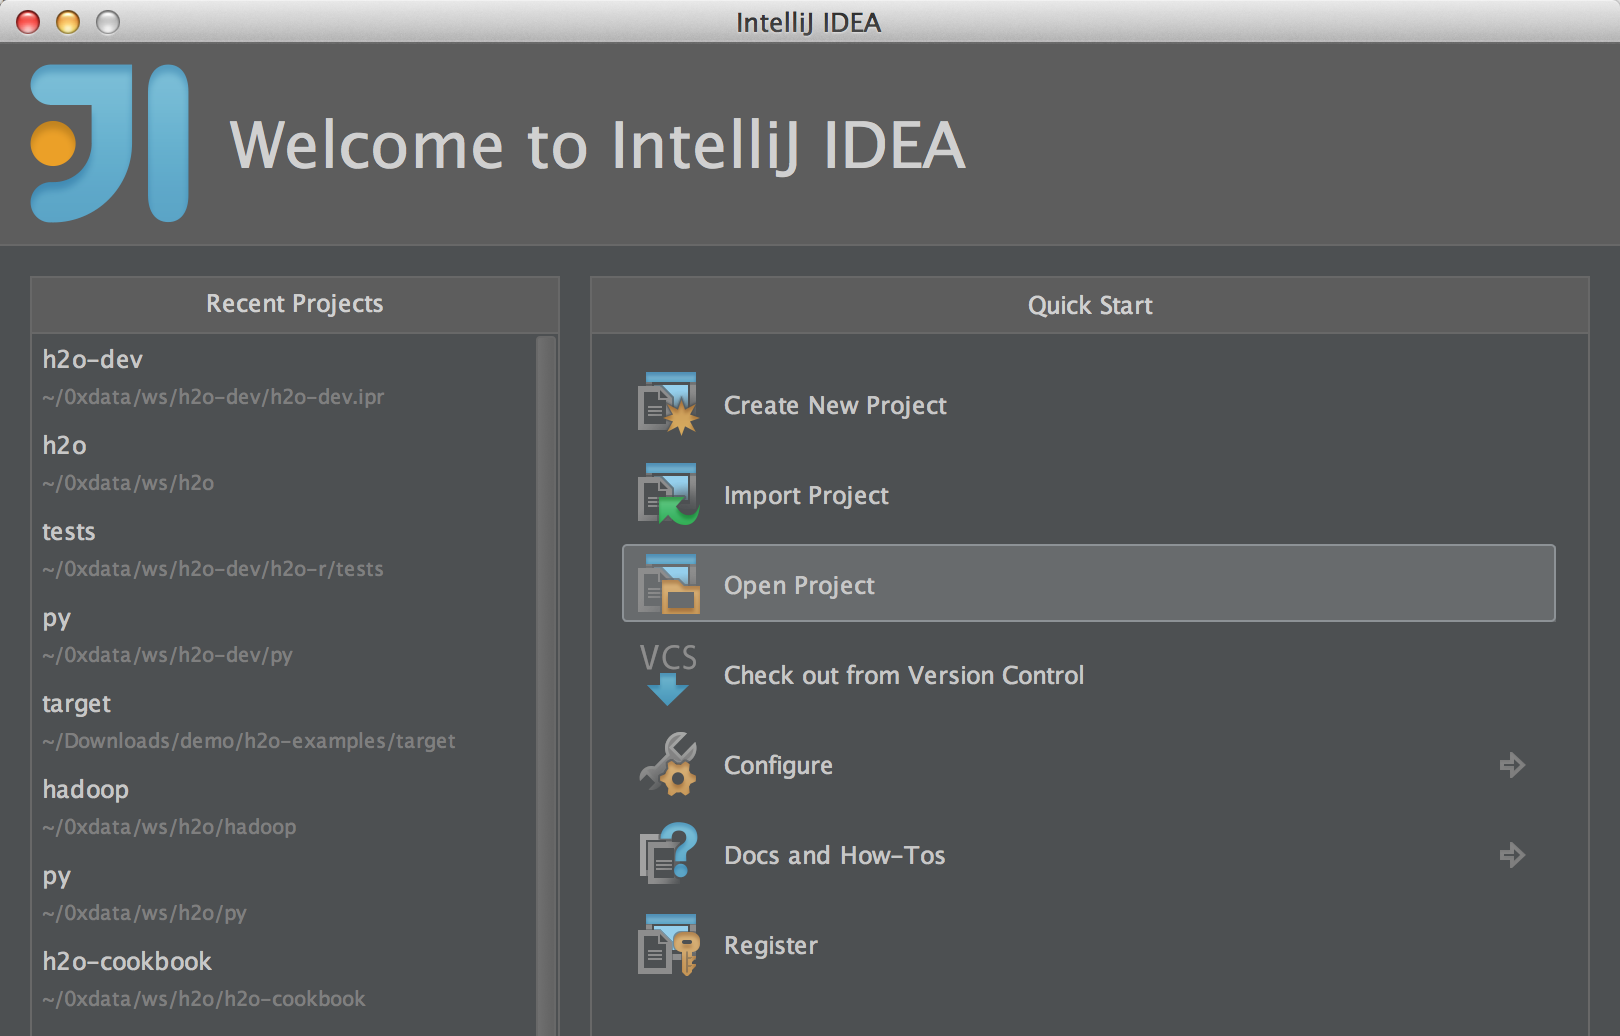Image resolution: width=1620 pixels, height=1036 pixels.
Task: Click the Configure wrench and gear icon
Action: [668, 765]
